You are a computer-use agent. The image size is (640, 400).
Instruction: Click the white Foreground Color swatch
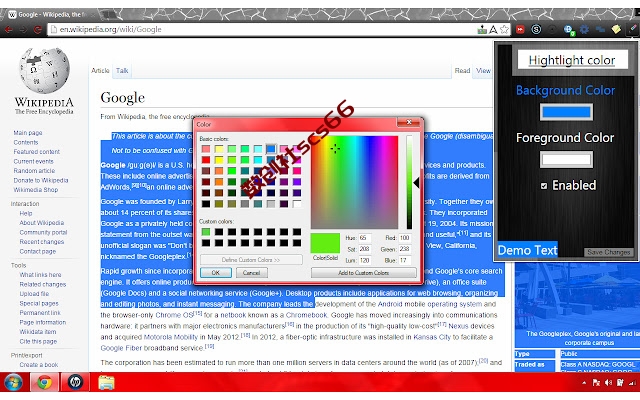(x=566, y=160)
